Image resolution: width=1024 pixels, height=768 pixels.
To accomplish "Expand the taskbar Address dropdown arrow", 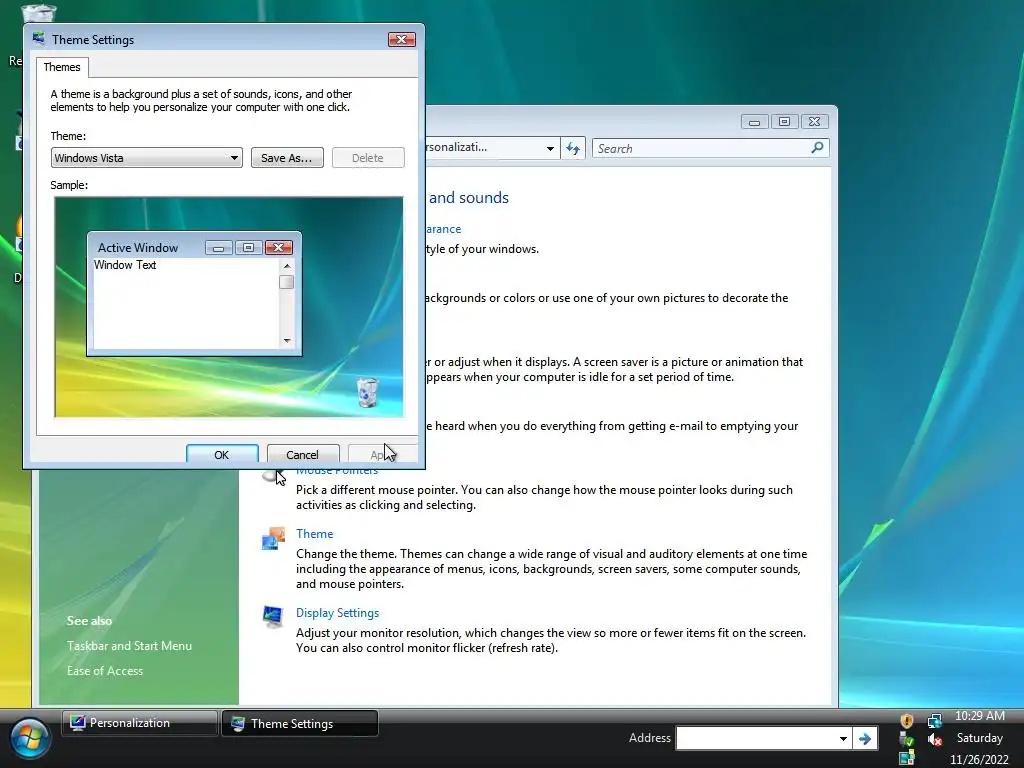I will [x=843, y=739].
